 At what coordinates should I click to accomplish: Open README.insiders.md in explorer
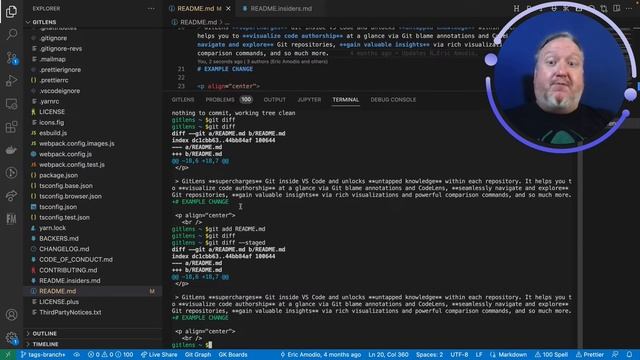pos(70,281)
